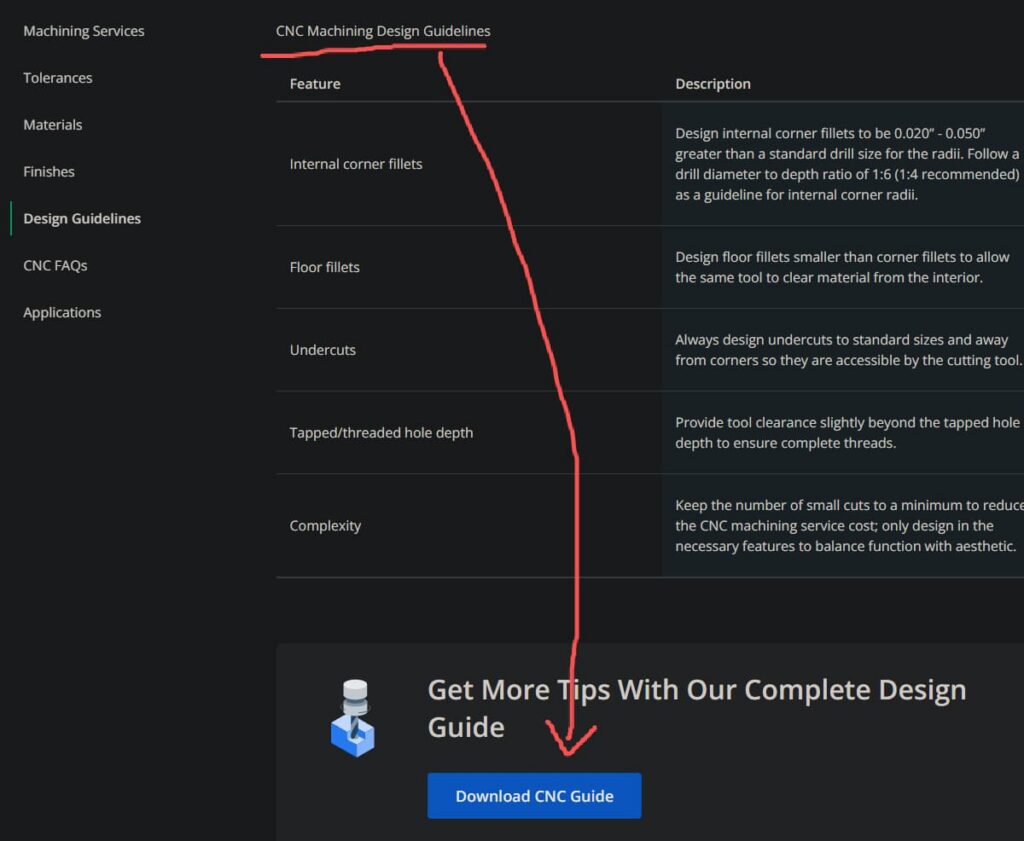Click the description starting 'Design floor fillets smaller'

[x=842, y=267]
